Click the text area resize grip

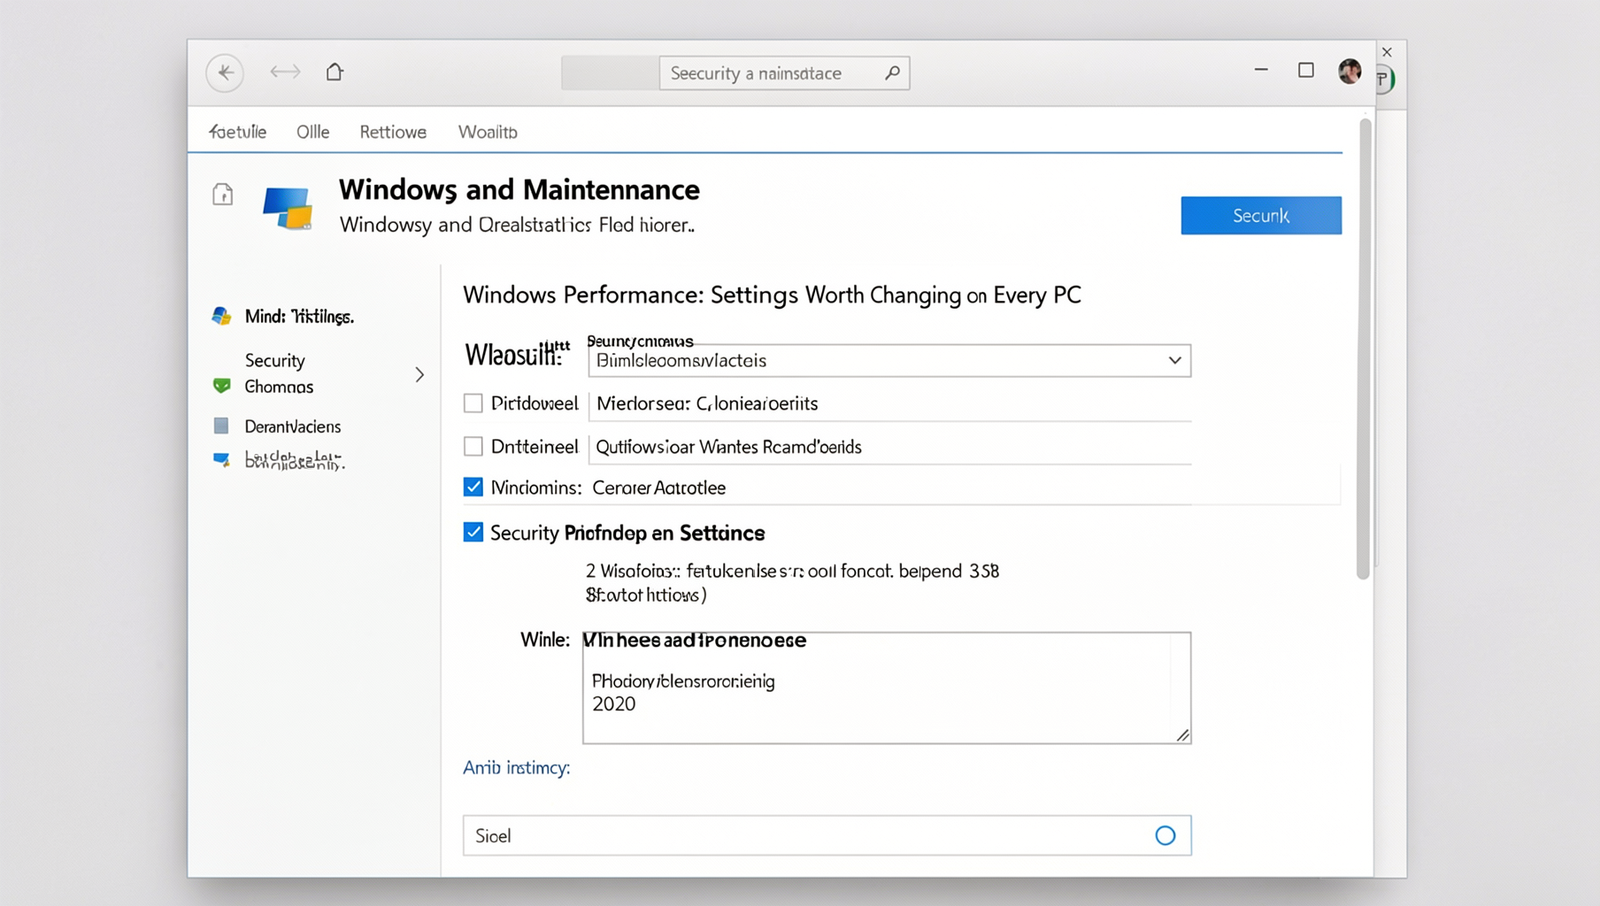1182,735
